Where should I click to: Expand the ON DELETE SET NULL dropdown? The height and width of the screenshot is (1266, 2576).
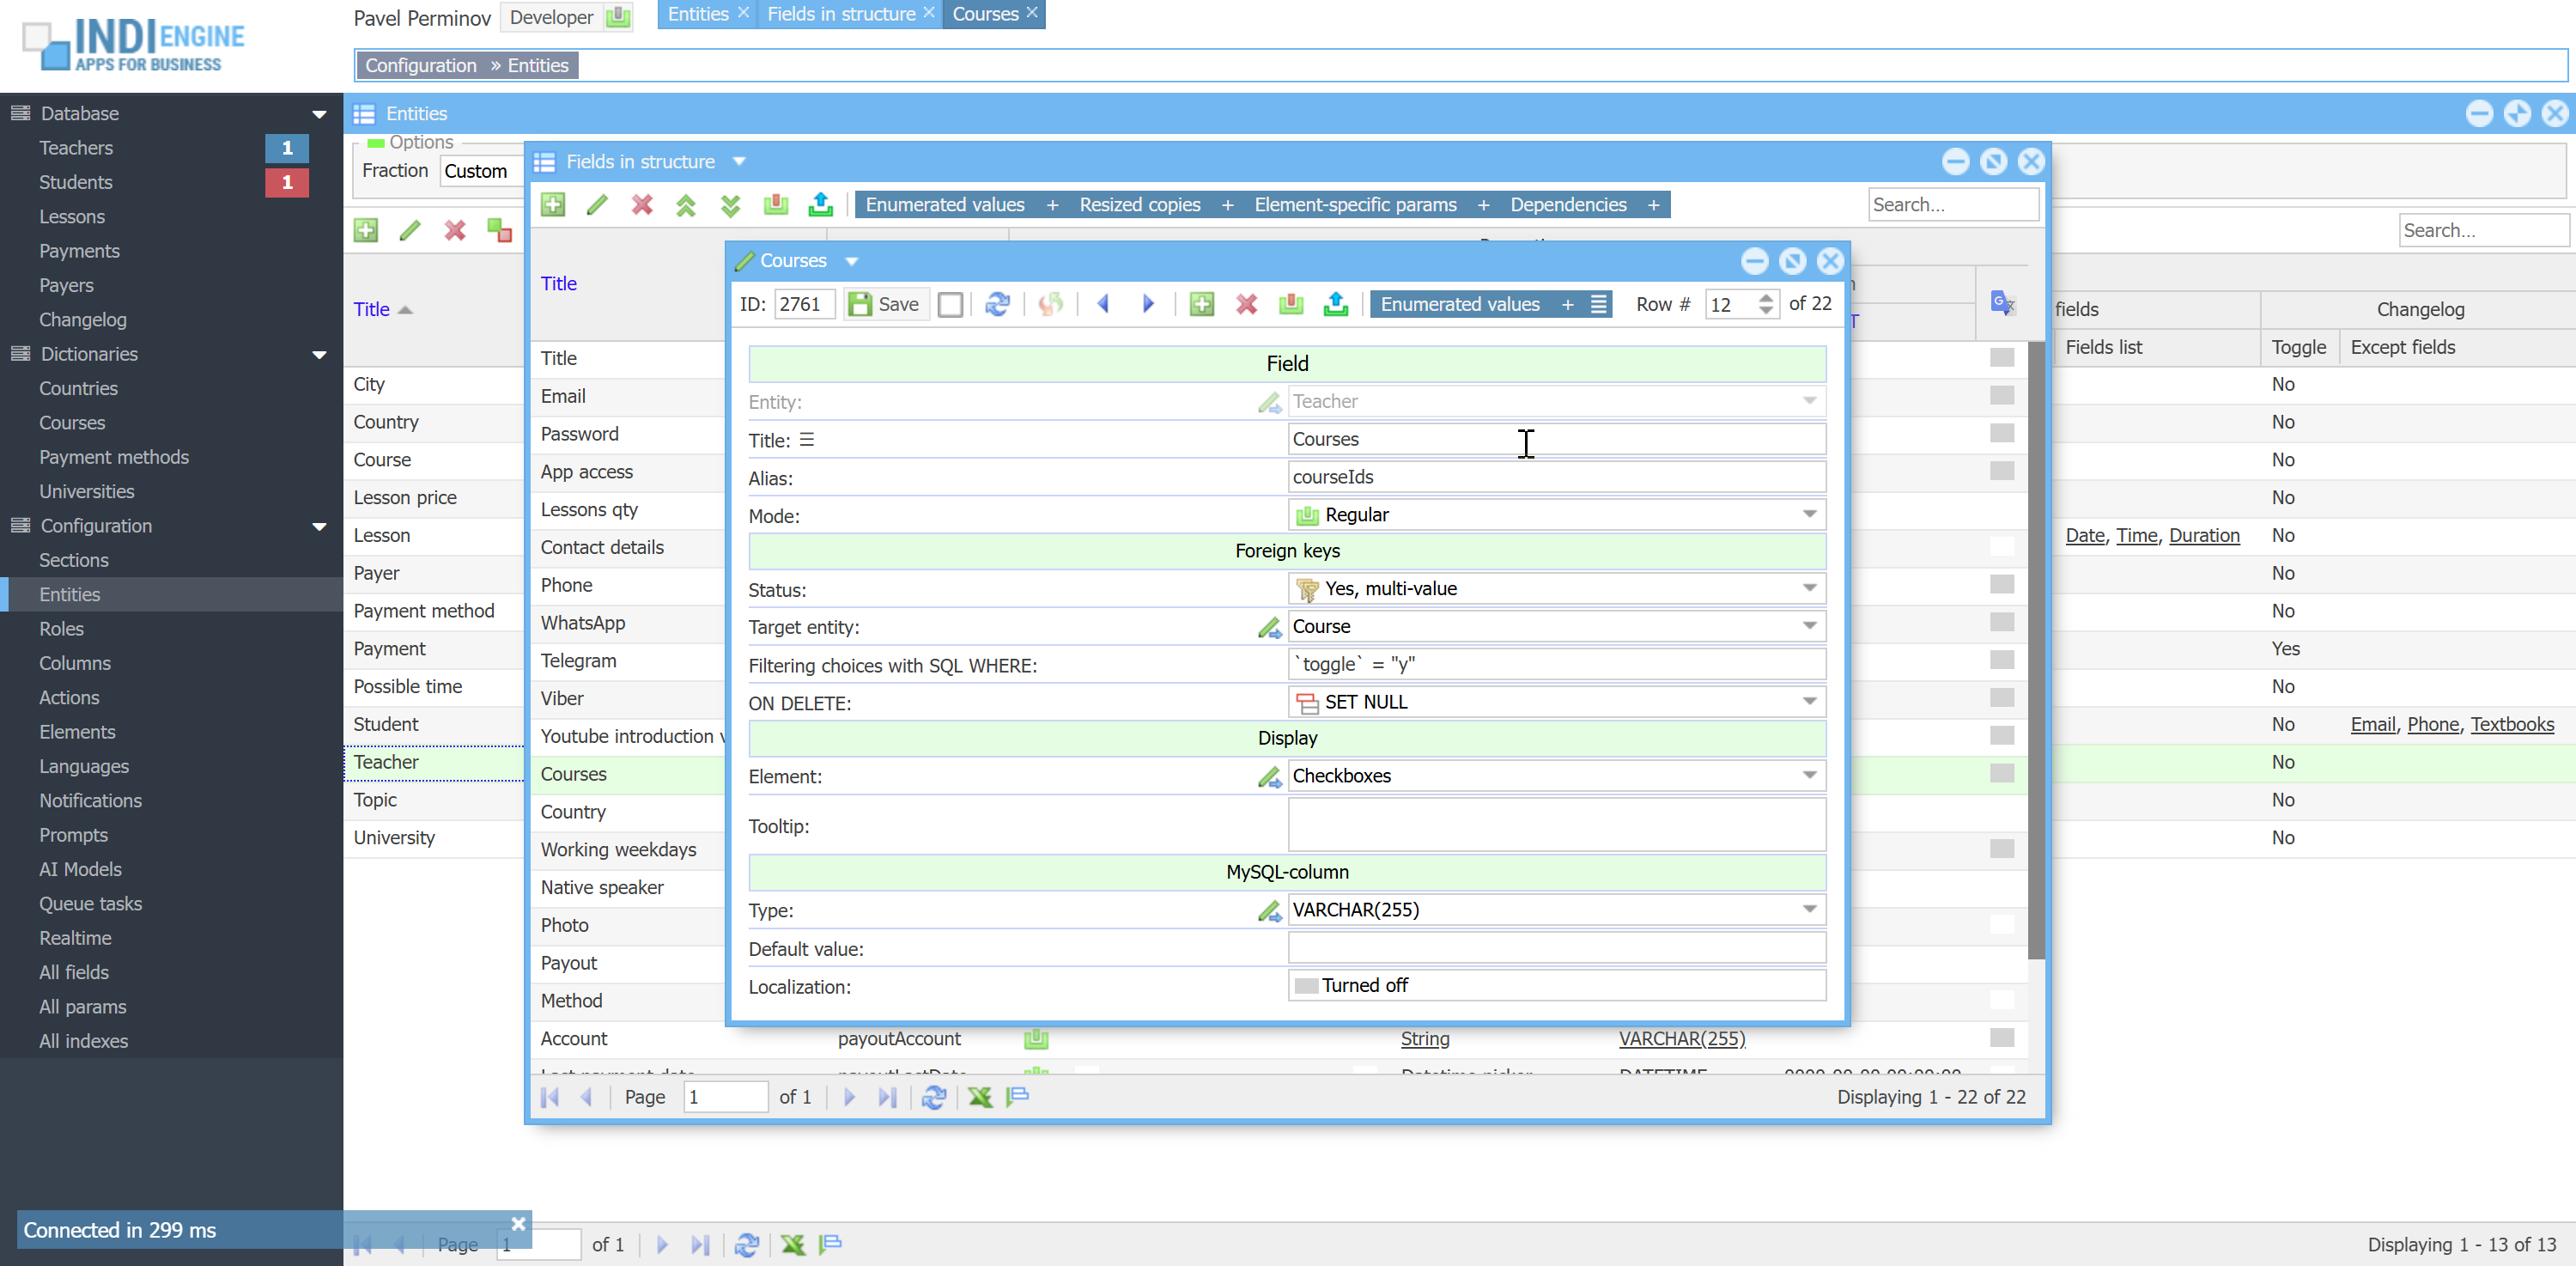[1809, 702]
